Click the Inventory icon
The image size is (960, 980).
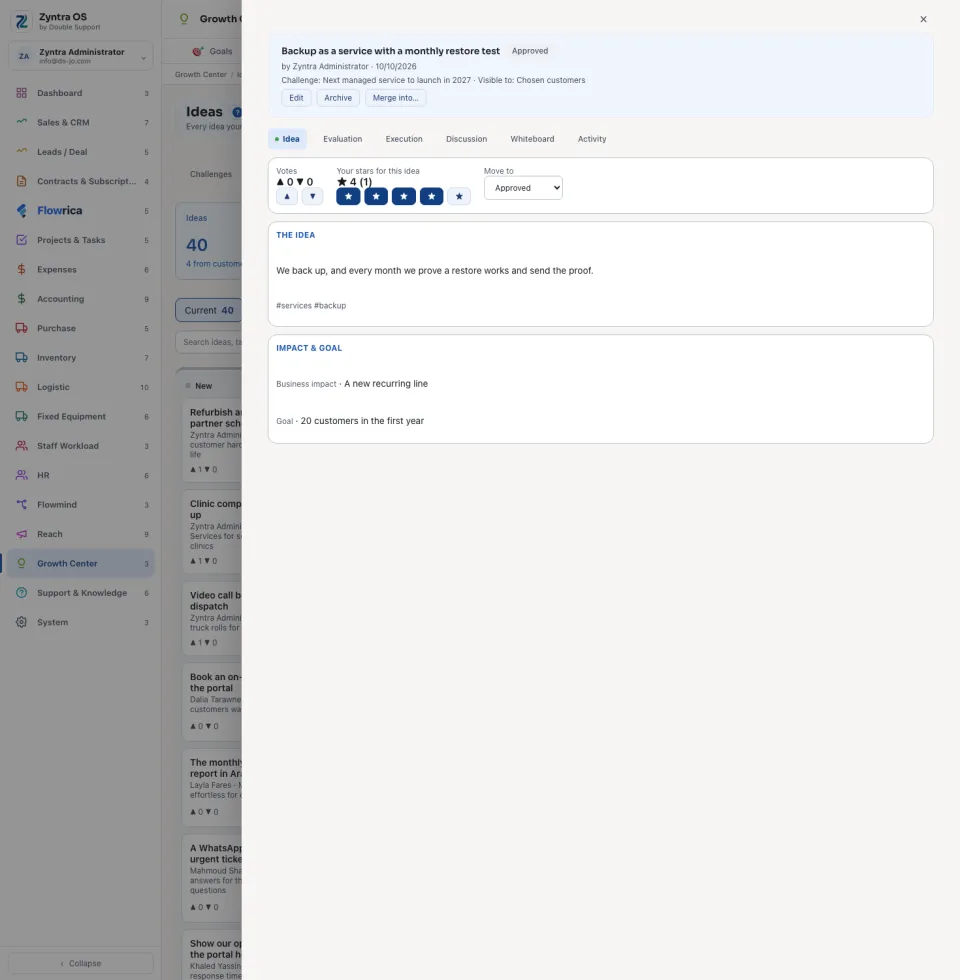tap(21, 358)
